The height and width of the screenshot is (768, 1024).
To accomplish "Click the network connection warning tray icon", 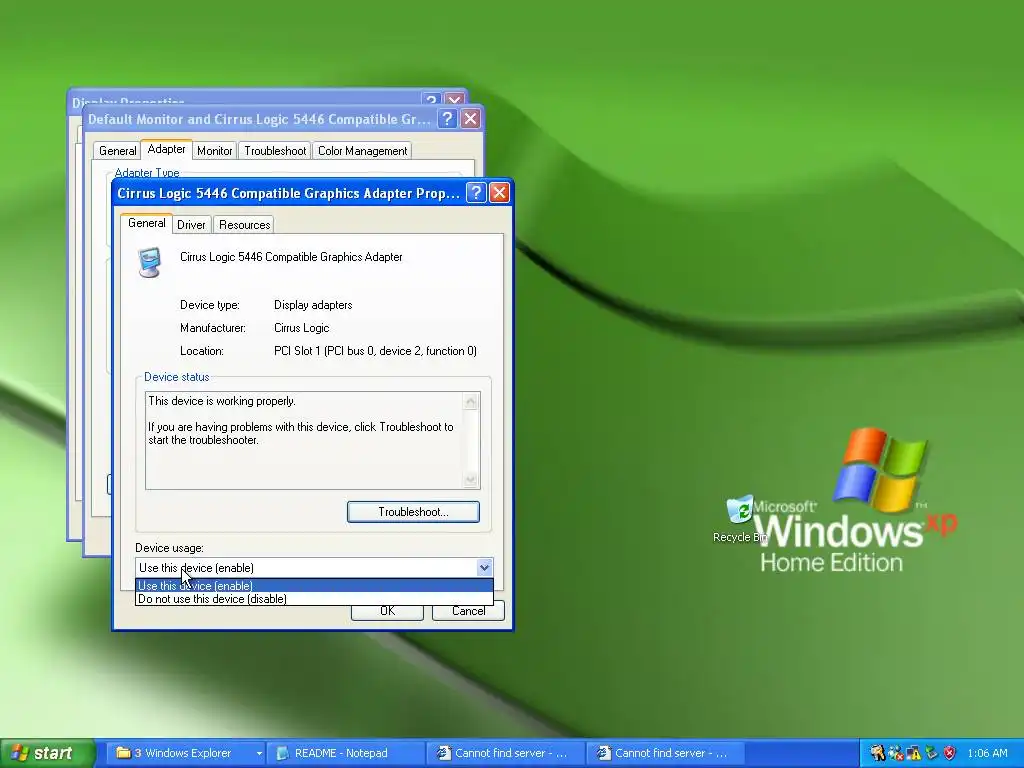I will 913,753.
